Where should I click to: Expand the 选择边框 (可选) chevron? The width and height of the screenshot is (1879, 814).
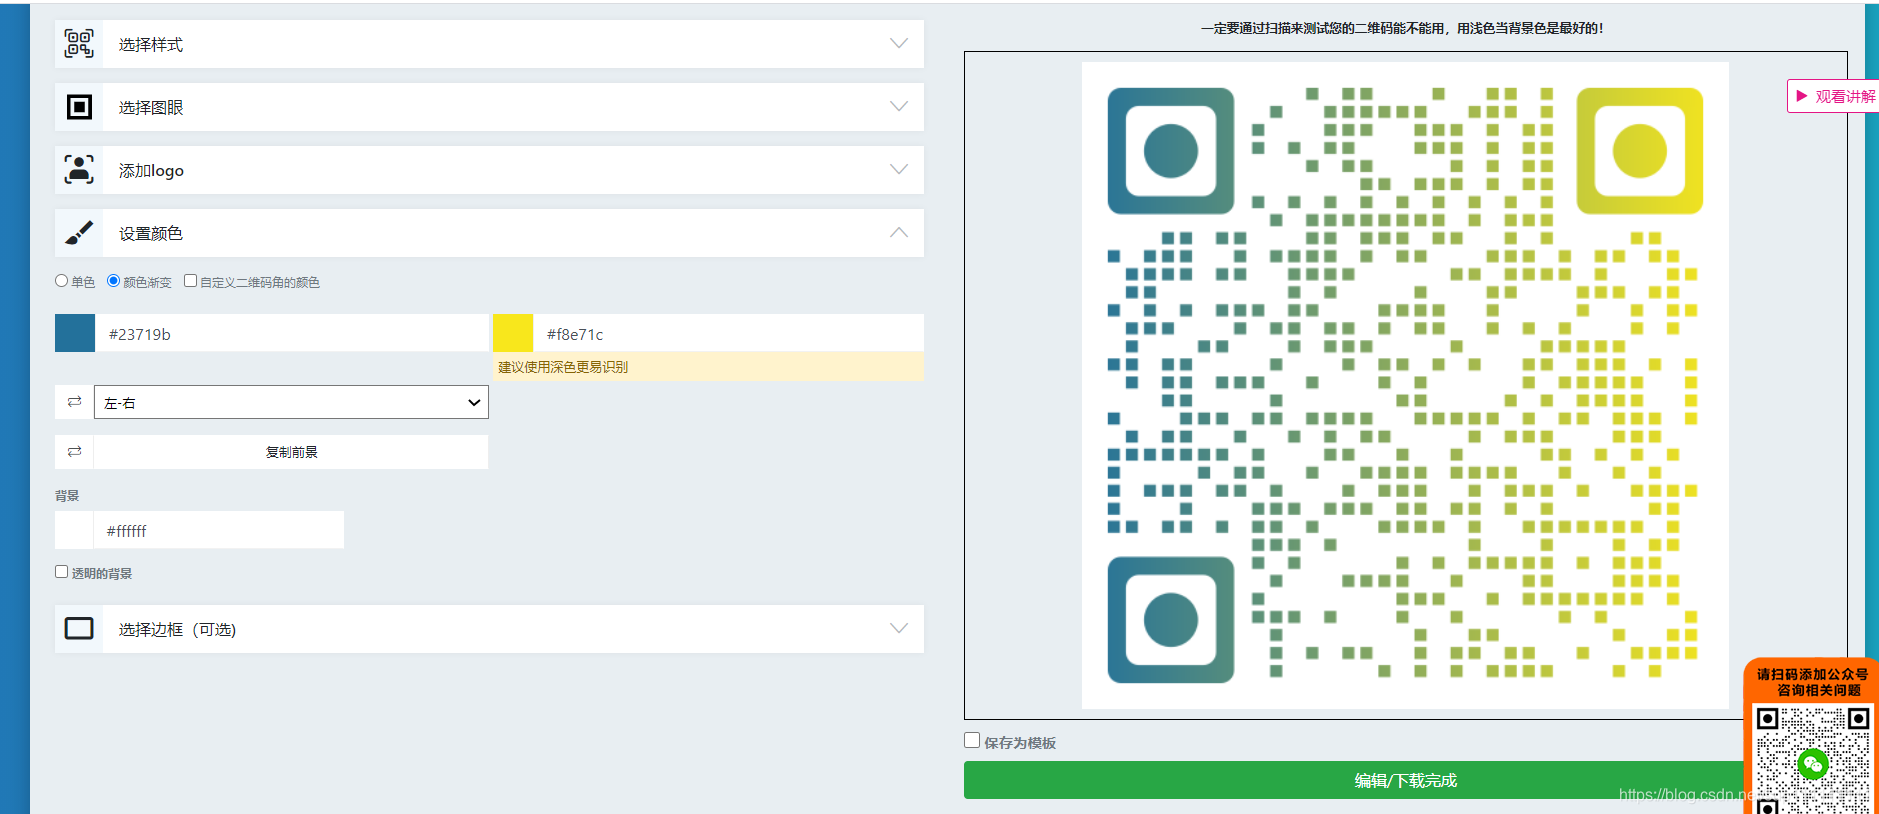pyautogui.click(x=899, y=629)
